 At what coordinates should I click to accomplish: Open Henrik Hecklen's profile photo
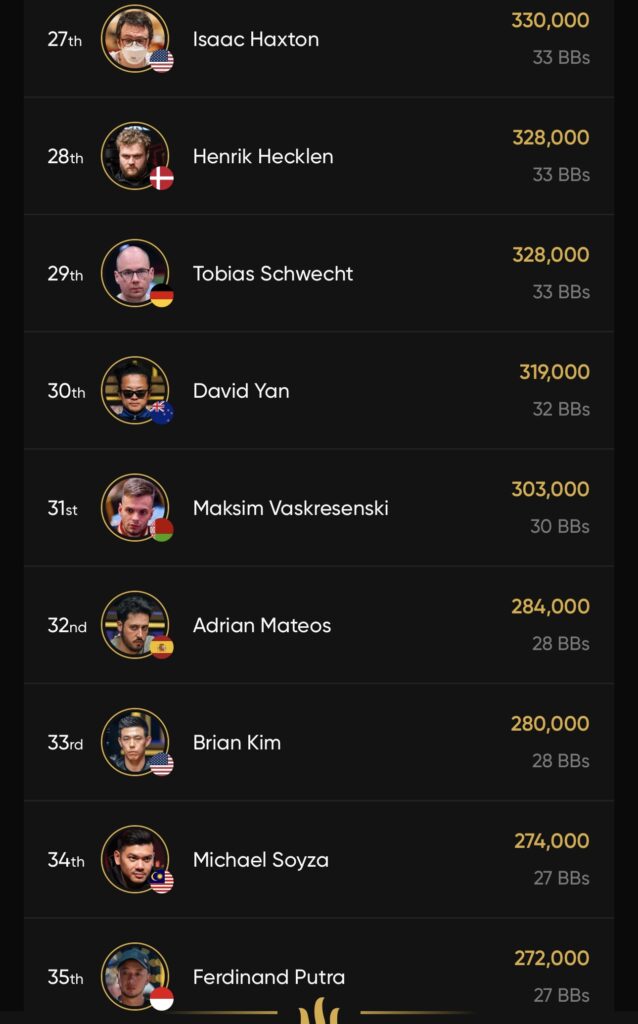point(134,155)
